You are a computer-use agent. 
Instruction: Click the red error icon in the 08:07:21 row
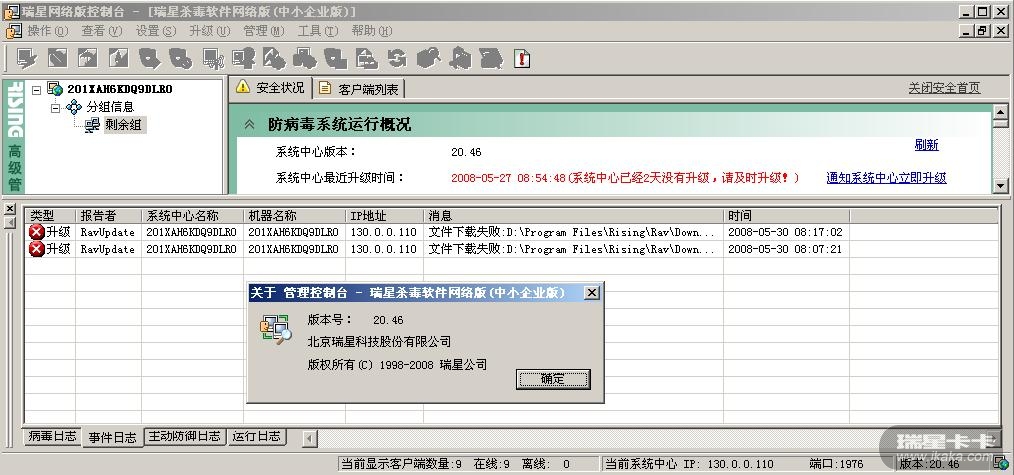pos(37,249)
